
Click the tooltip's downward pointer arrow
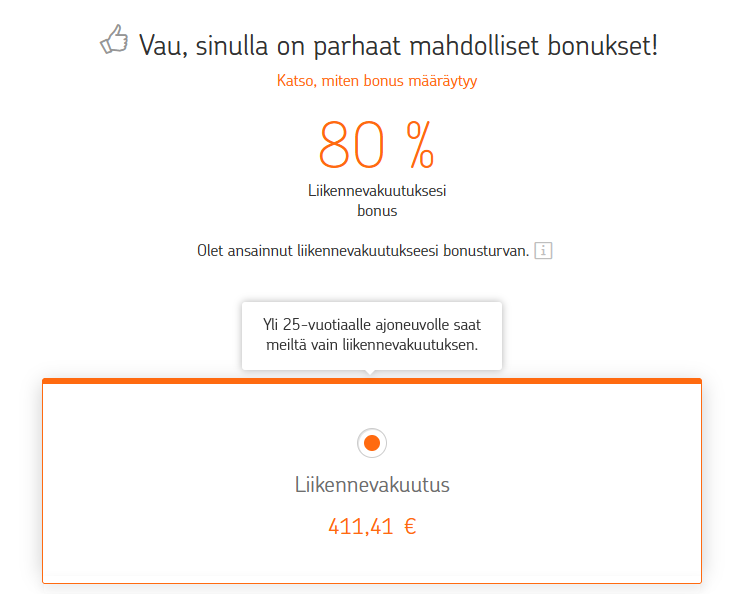click(371, 373)
